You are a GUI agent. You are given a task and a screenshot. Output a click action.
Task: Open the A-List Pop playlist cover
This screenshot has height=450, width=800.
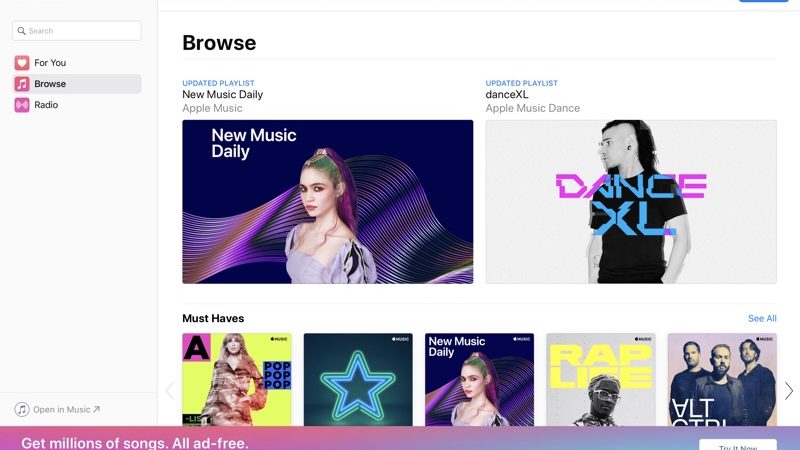237,380
